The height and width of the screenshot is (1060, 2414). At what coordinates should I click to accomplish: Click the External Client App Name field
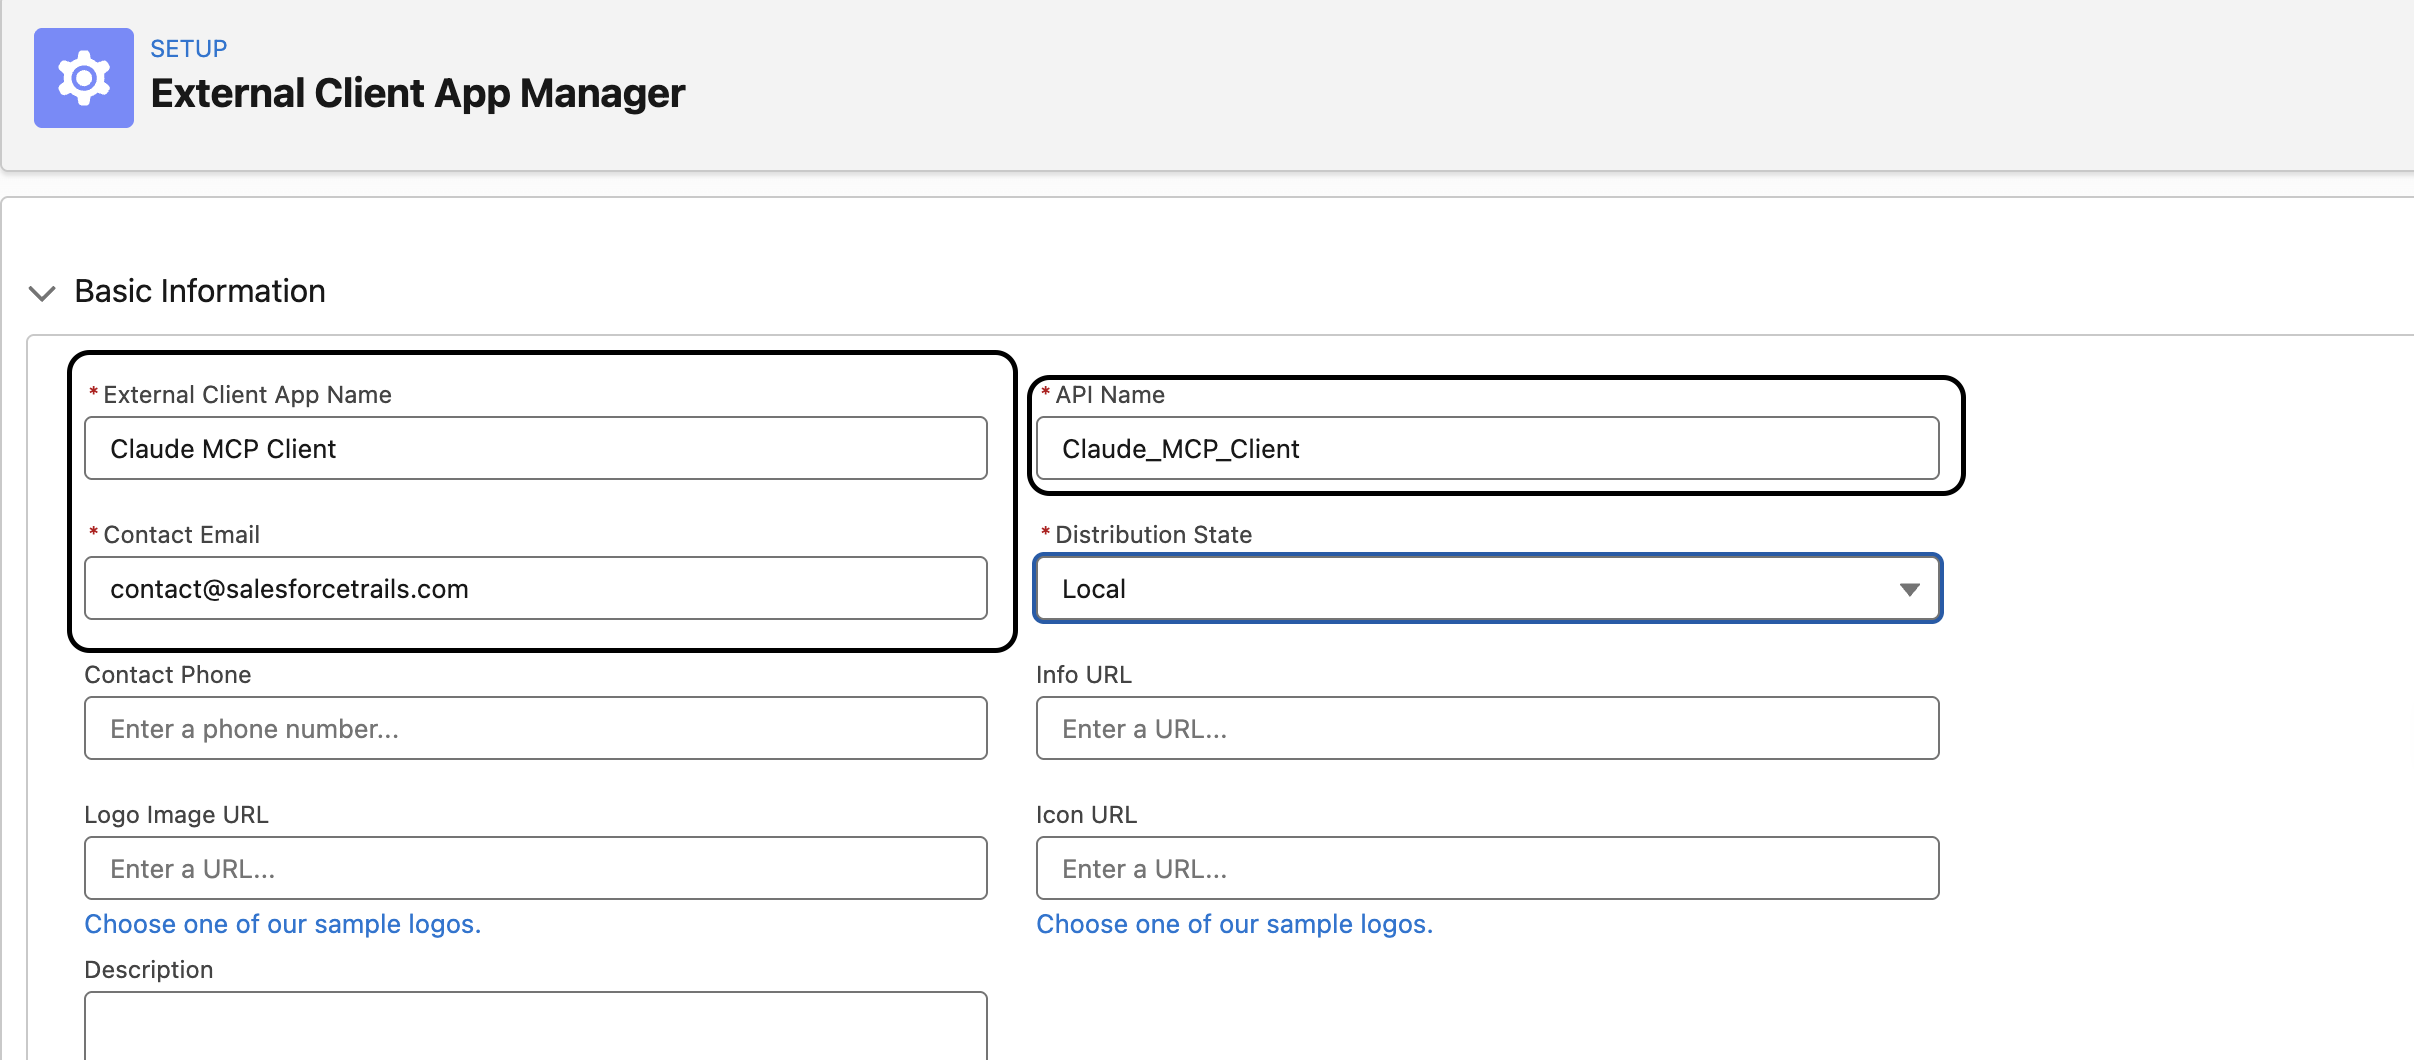pos(536,448)
